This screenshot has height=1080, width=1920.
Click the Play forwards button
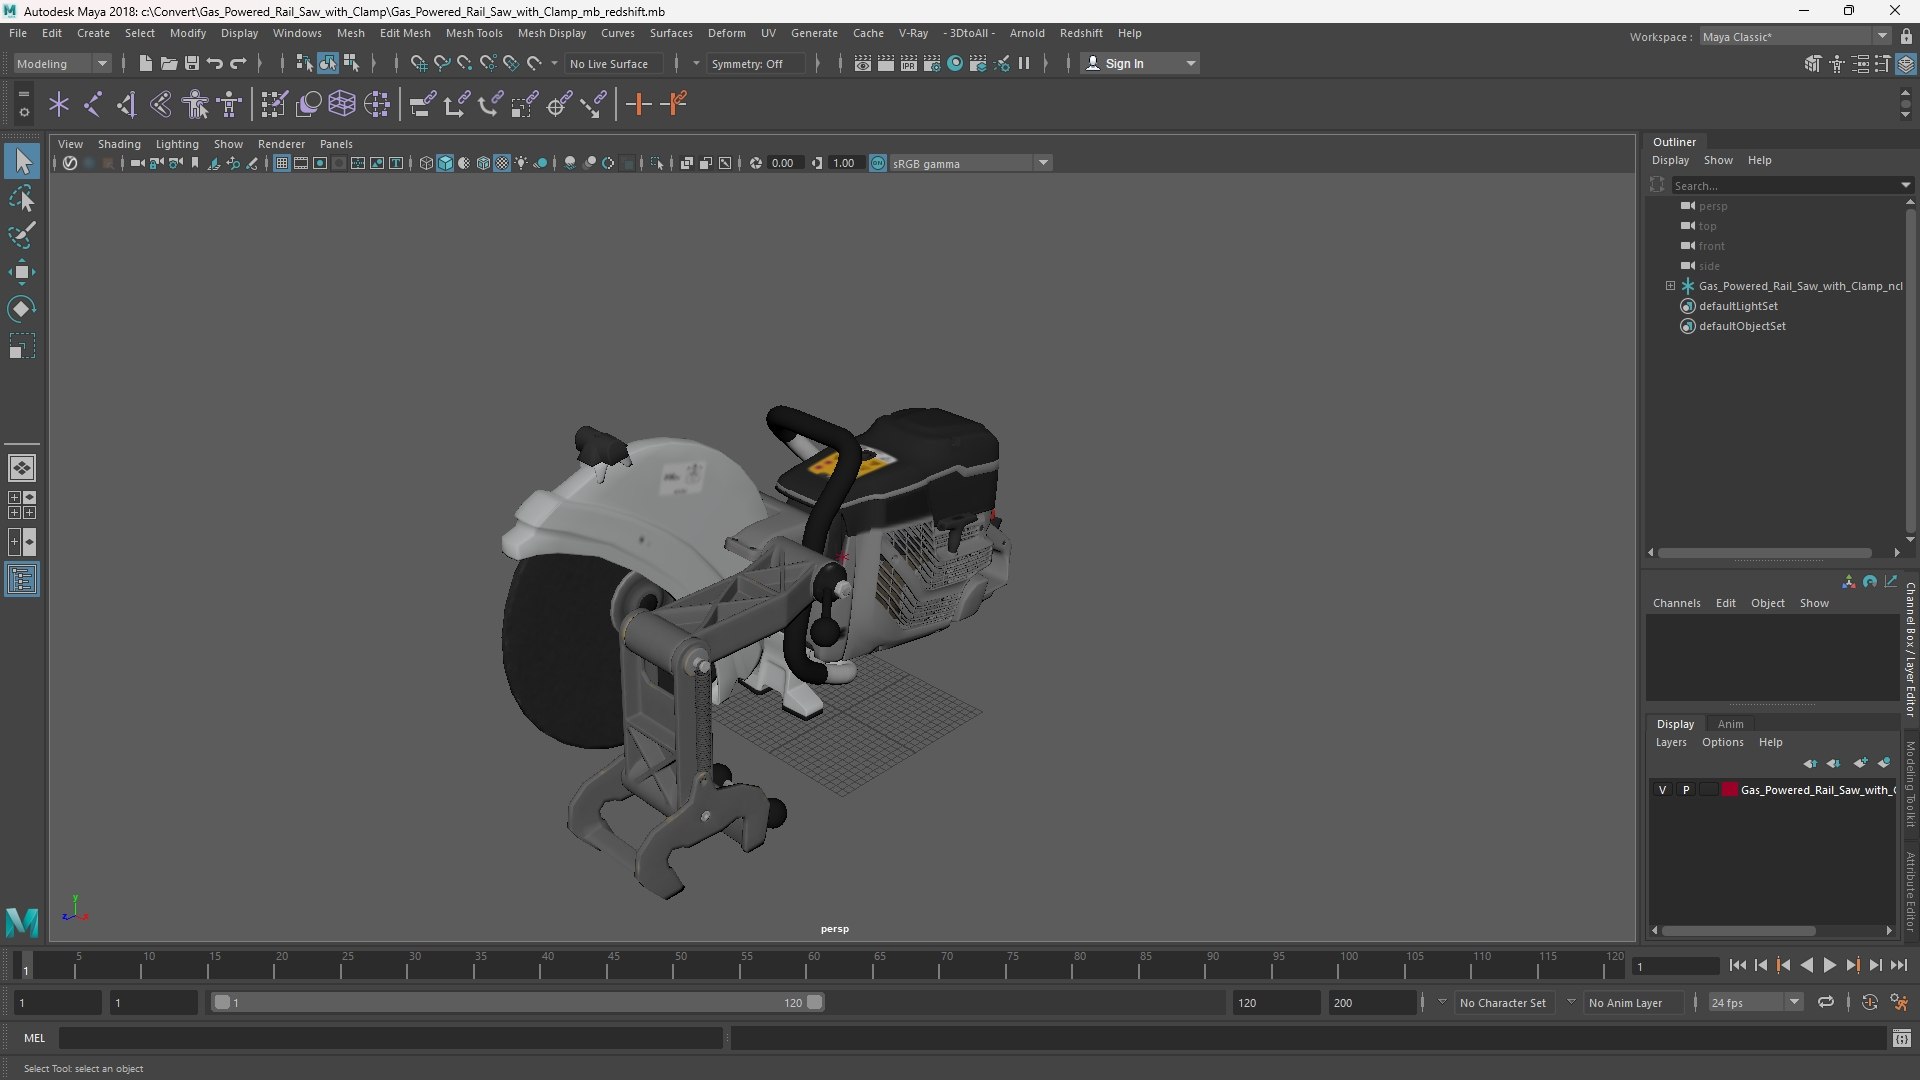tap(1829, 965)
